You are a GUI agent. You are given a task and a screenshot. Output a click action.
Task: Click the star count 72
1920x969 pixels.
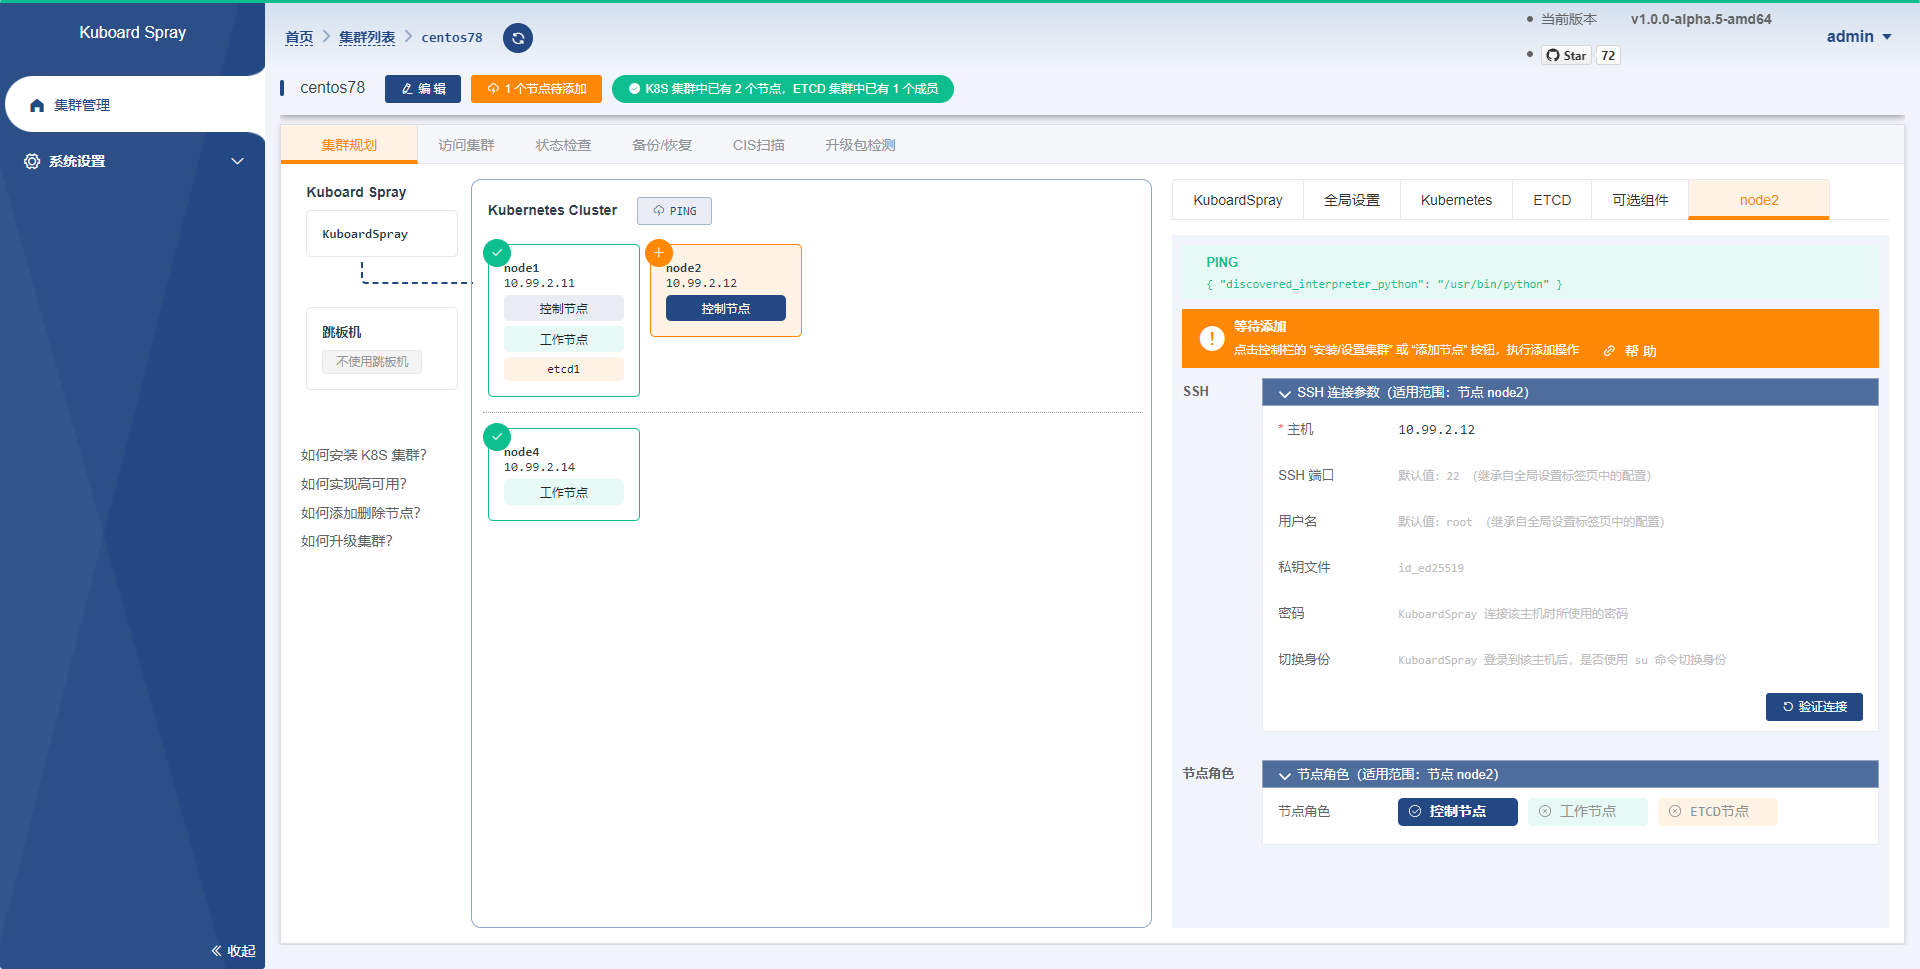1608,55
